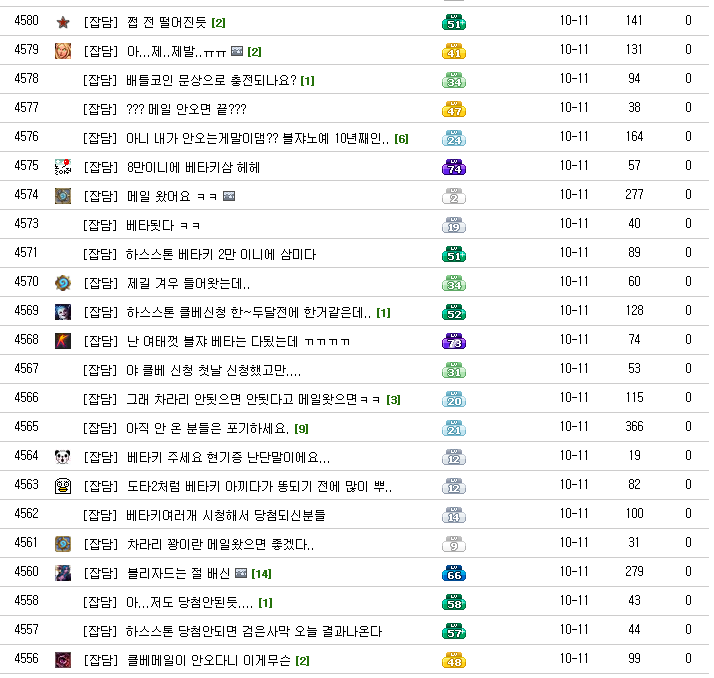Click the star avatar icon on post 4580
The width and height of the screenshot is (714, 678).
pyautogui.click(x=63, y=22)
